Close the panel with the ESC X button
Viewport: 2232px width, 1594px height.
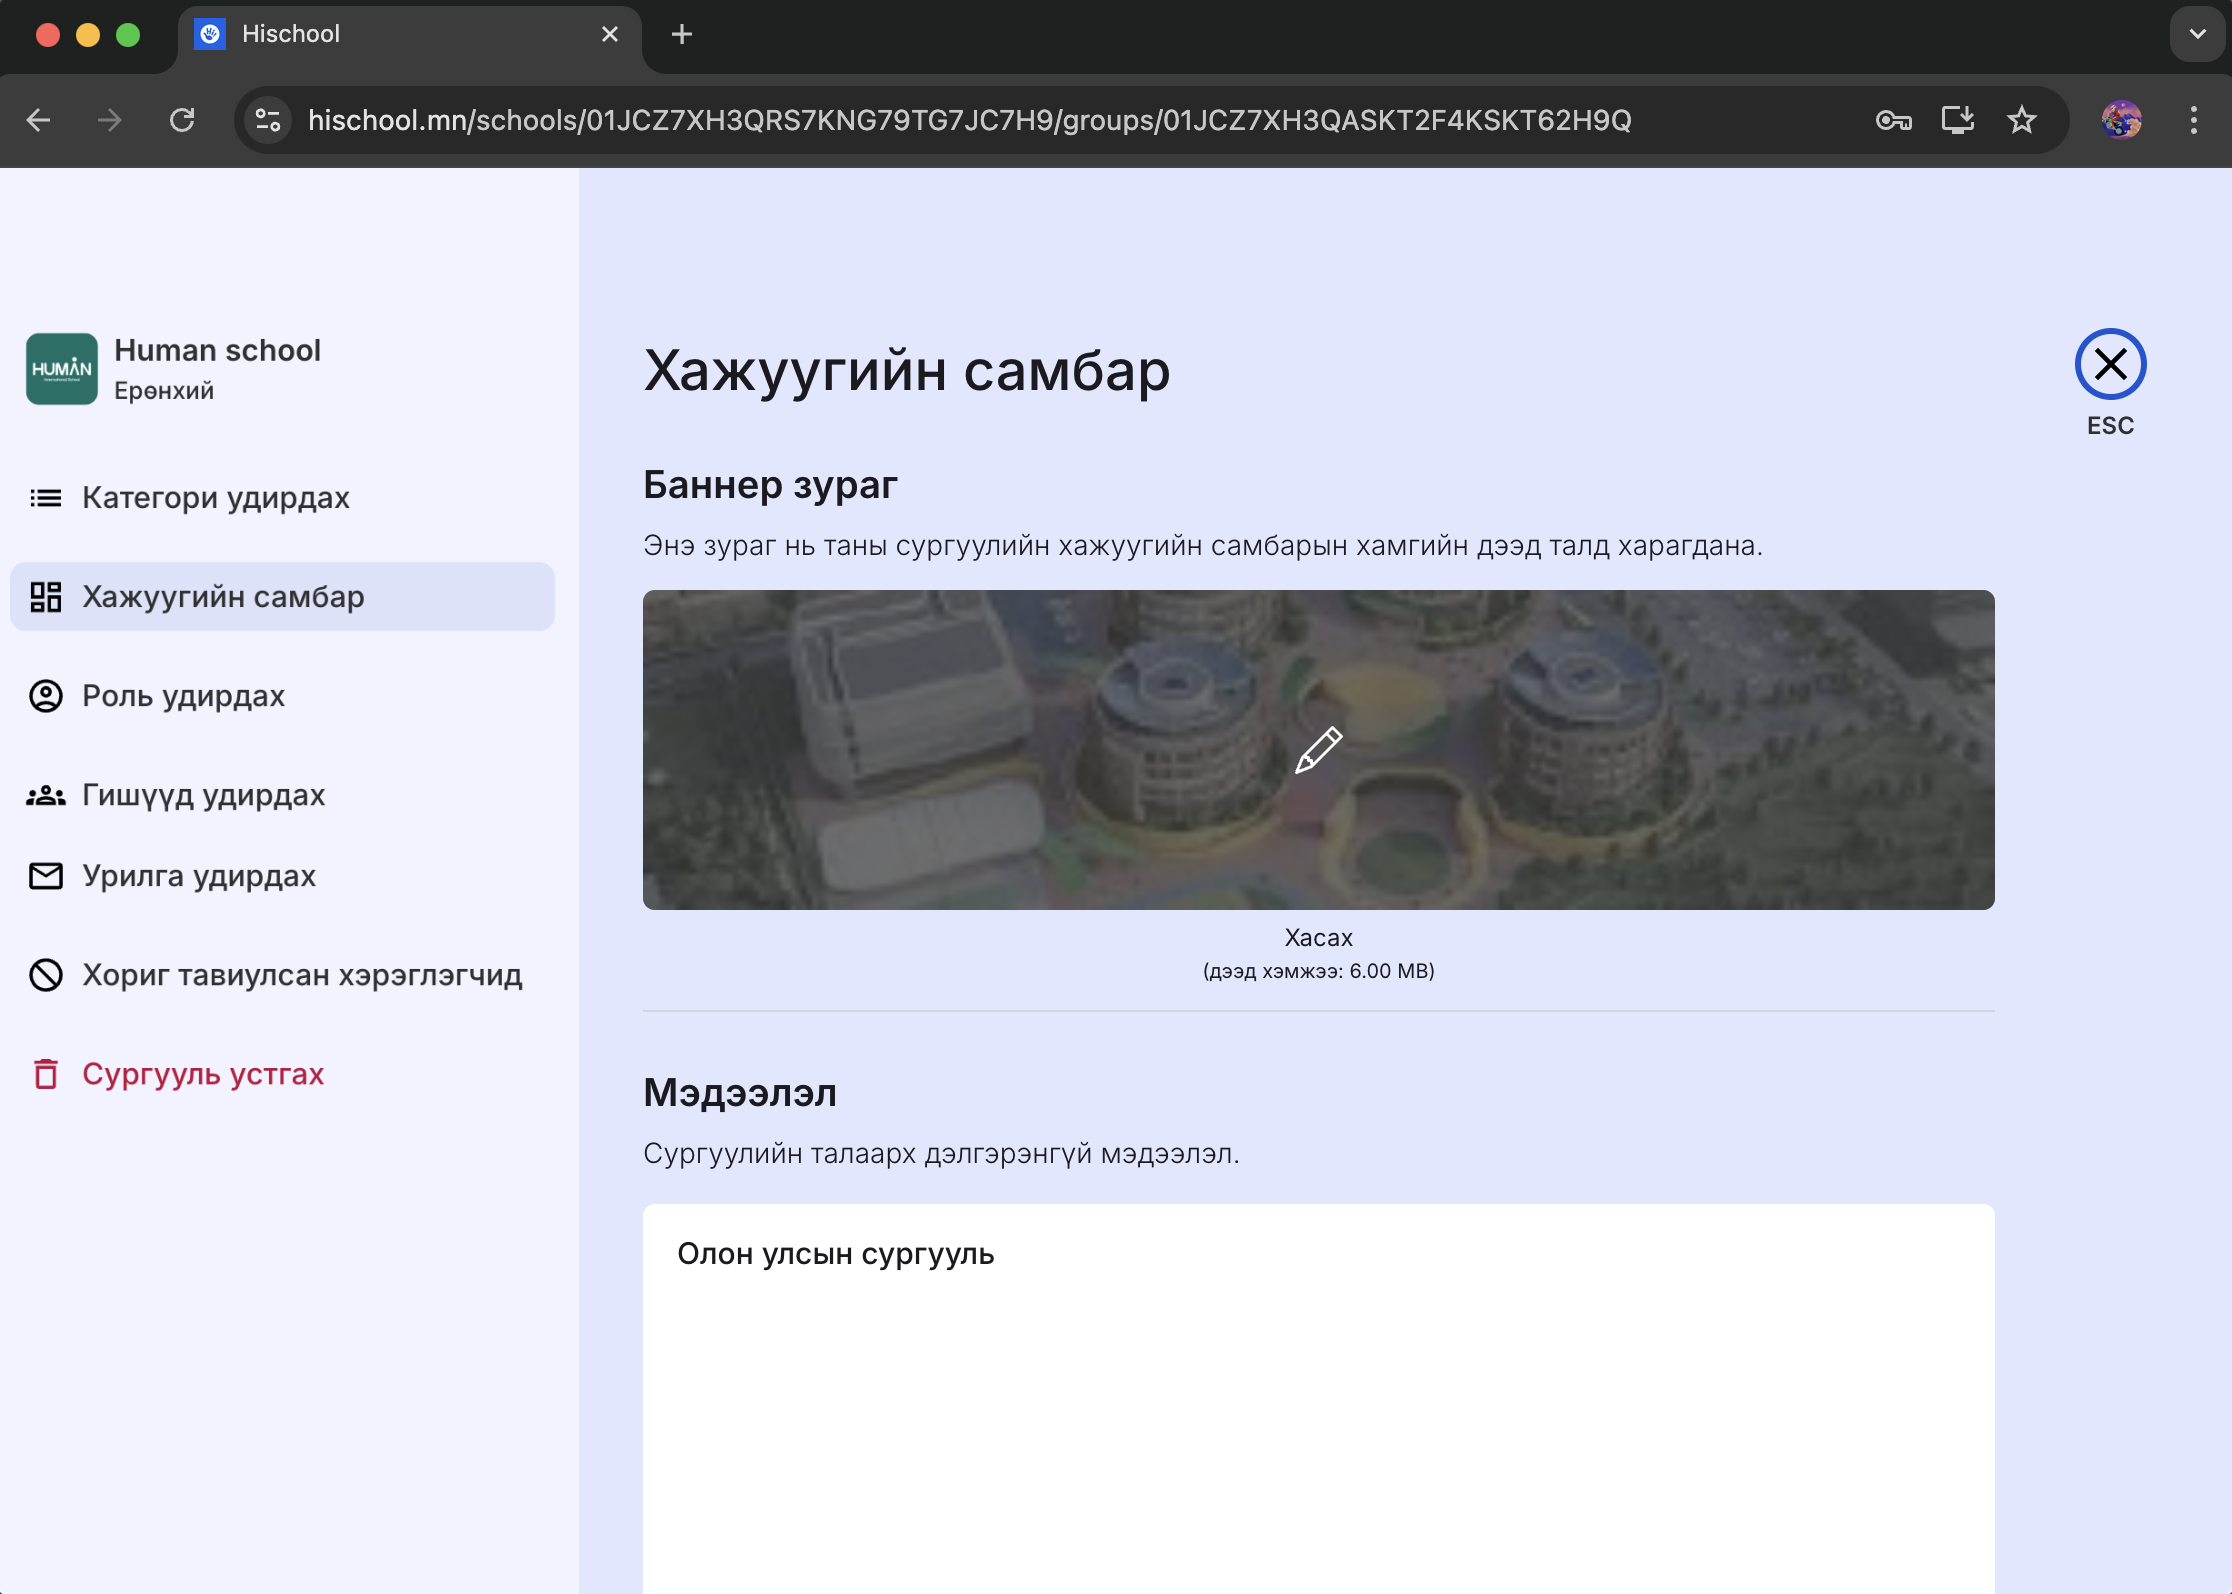[2110, 364]
